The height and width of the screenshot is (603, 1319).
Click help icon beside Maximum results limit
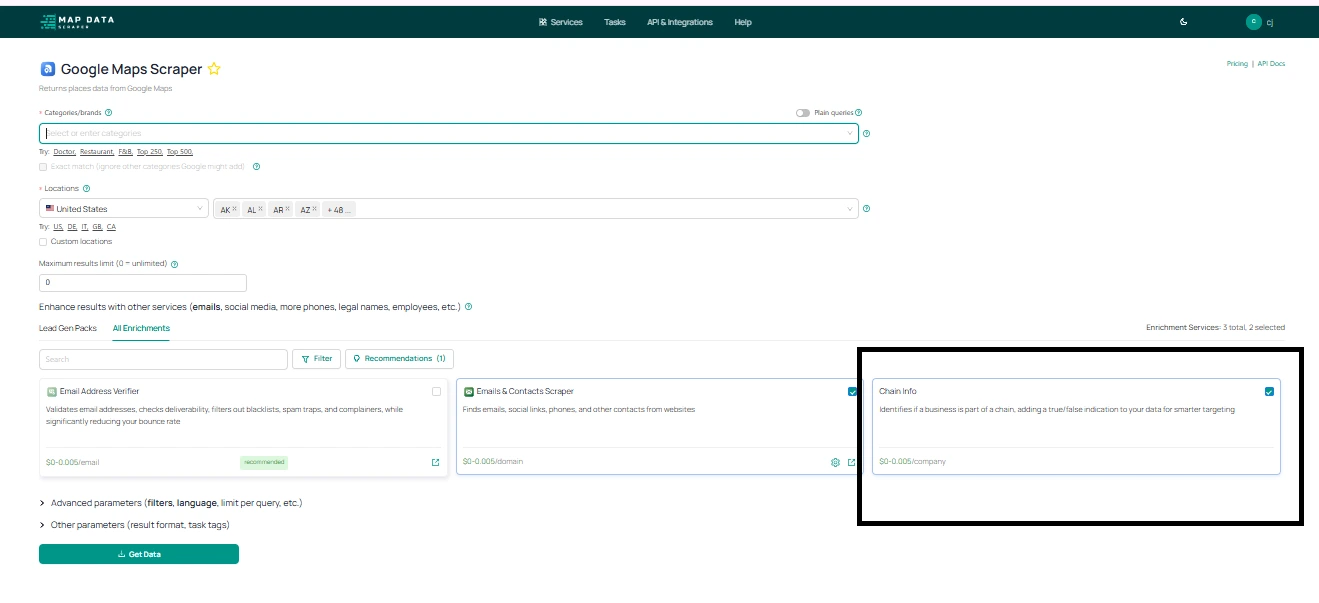click(175, 264)
